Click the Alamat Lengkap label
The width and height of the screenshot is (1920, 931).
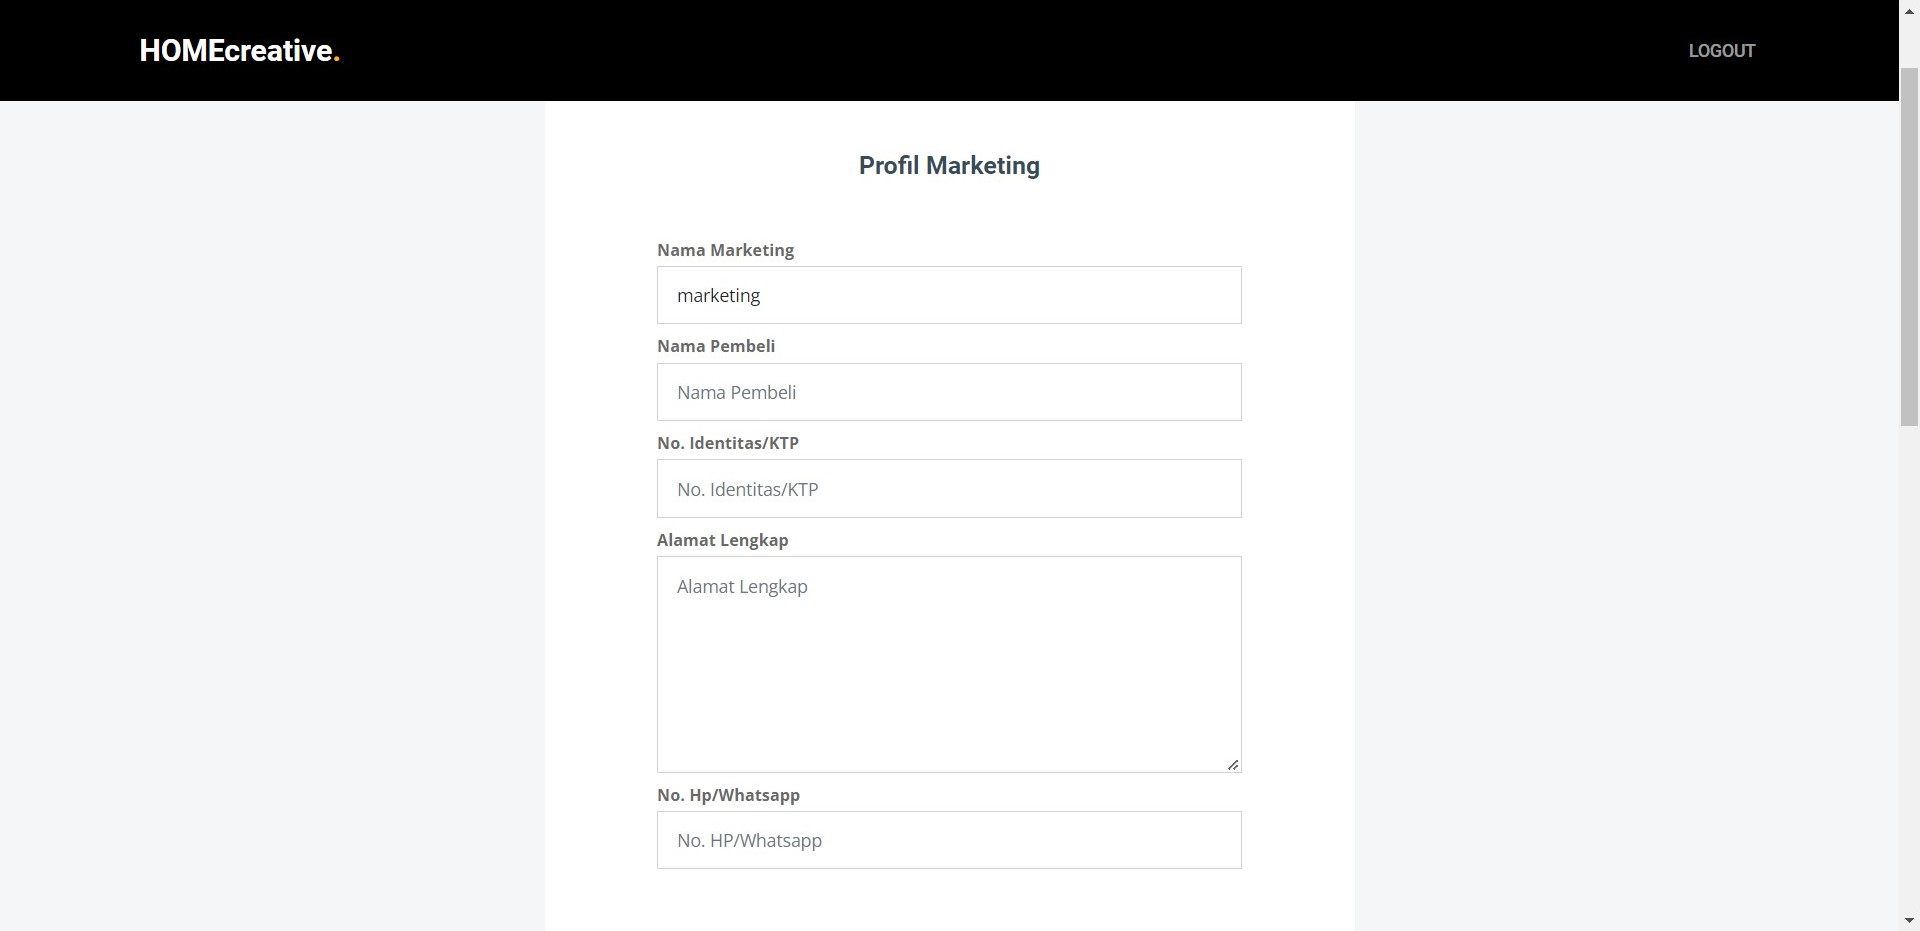[x=722, y=540]
